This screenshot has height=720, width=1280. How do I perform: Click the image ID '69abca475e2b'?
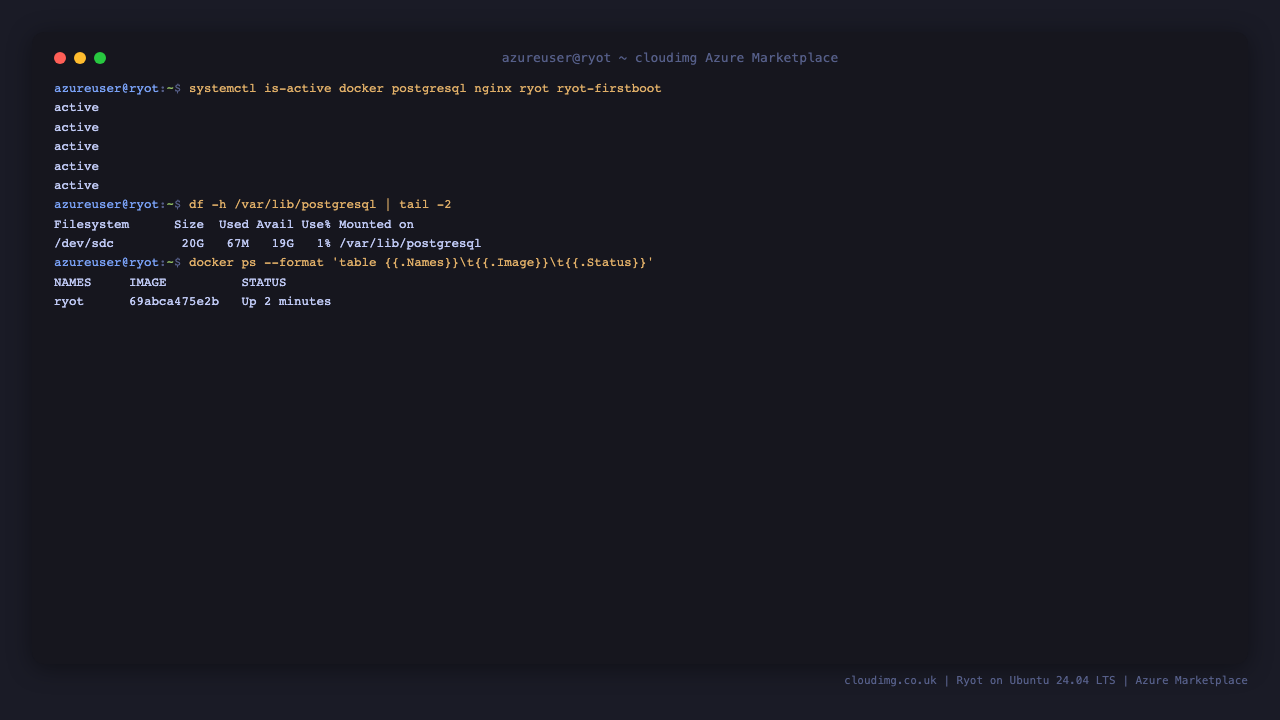(174, 301)
